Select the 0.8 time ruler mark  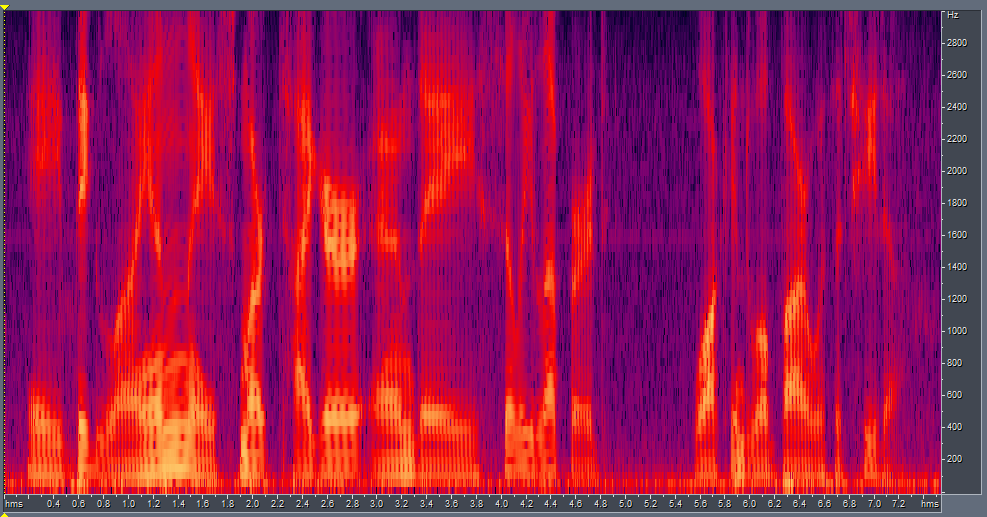pyautogui.click(x=104, y=504)
